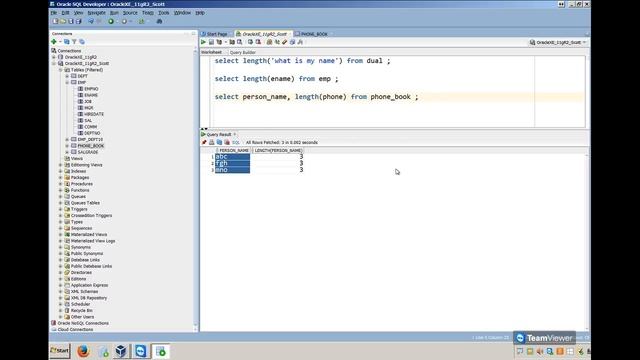
Task: Collapse the EMP table node
Action: point(67,82)
